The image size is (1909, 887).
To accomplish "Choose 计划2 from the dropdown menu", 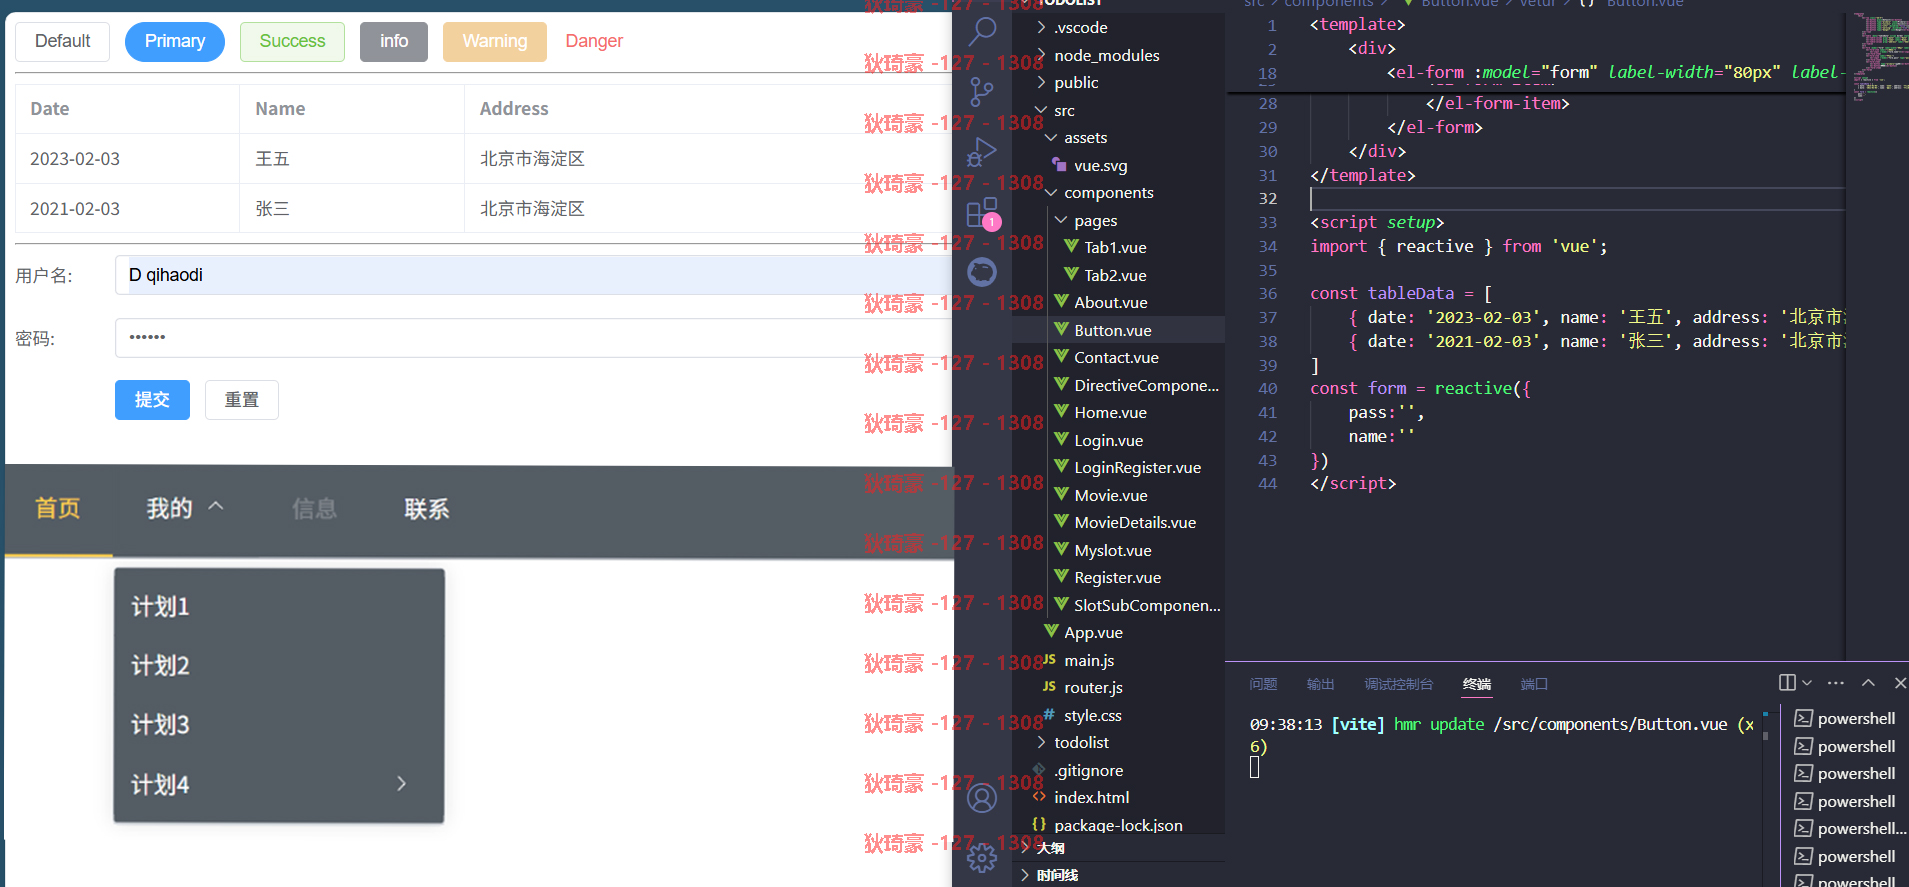I will 279,665.
